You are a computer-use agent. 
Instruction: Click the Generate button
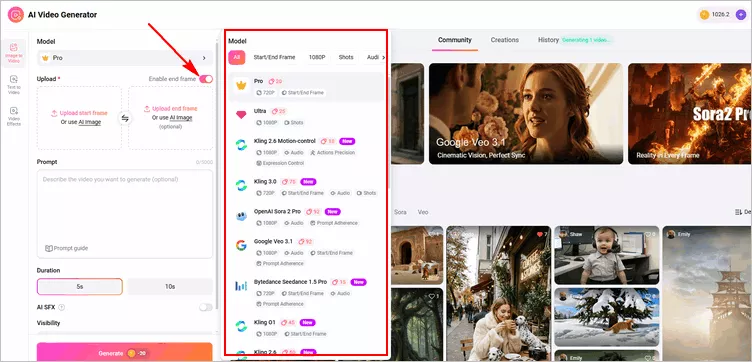[x=125, y=352]
